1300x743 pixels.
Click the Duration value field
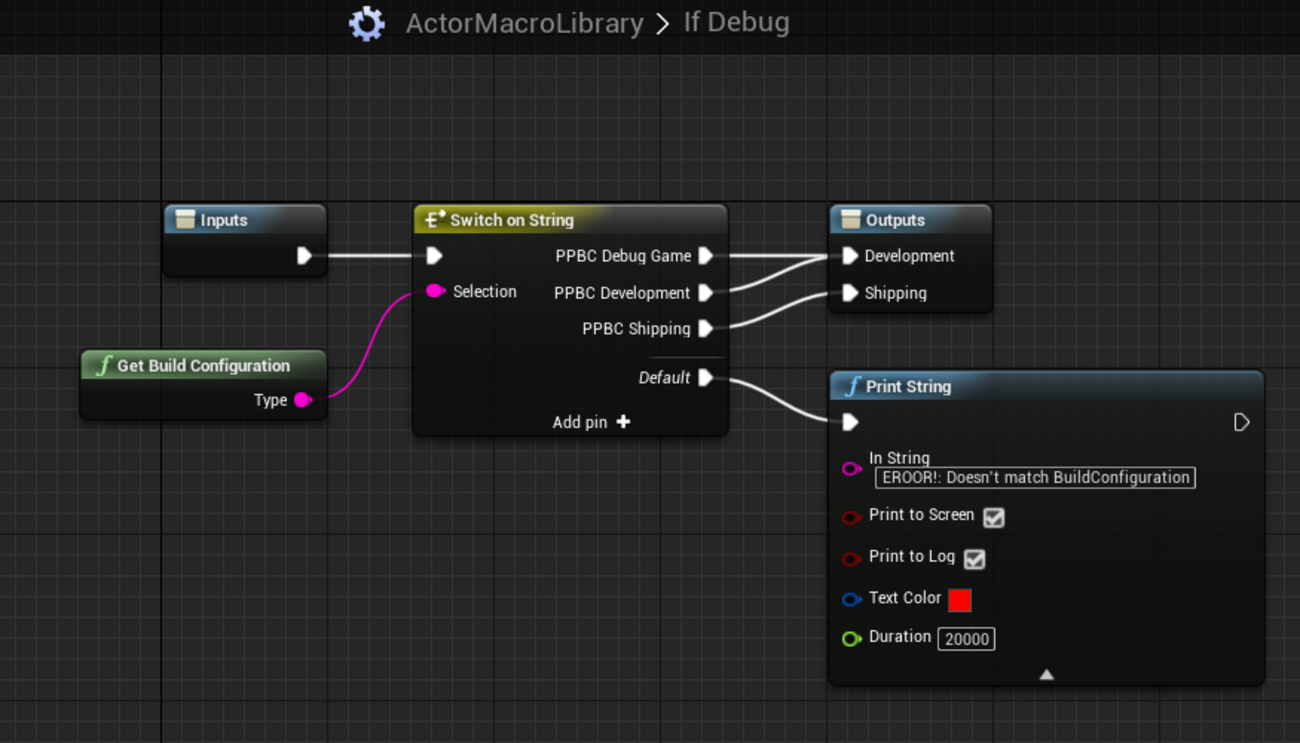coord(966,639)
